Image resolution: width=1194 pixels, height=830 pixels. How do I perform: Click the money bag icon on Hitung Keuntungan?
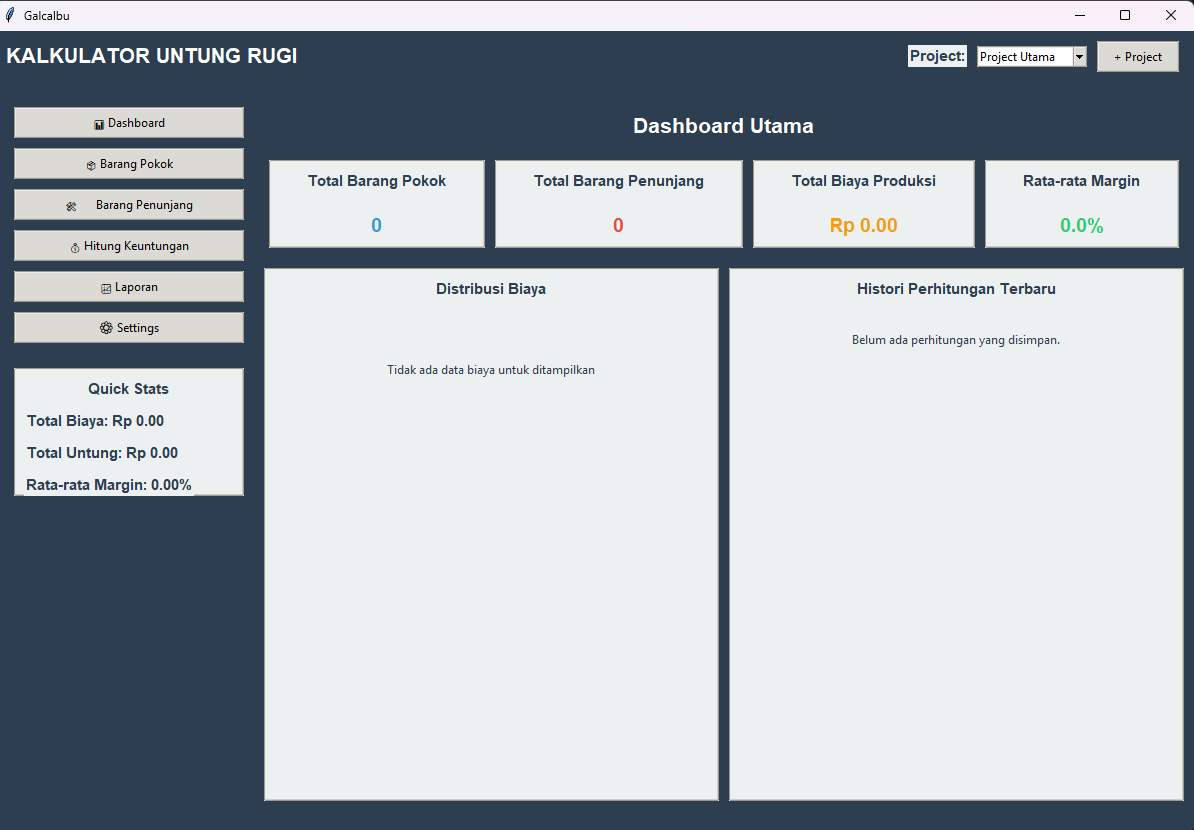tap(75, 247)
